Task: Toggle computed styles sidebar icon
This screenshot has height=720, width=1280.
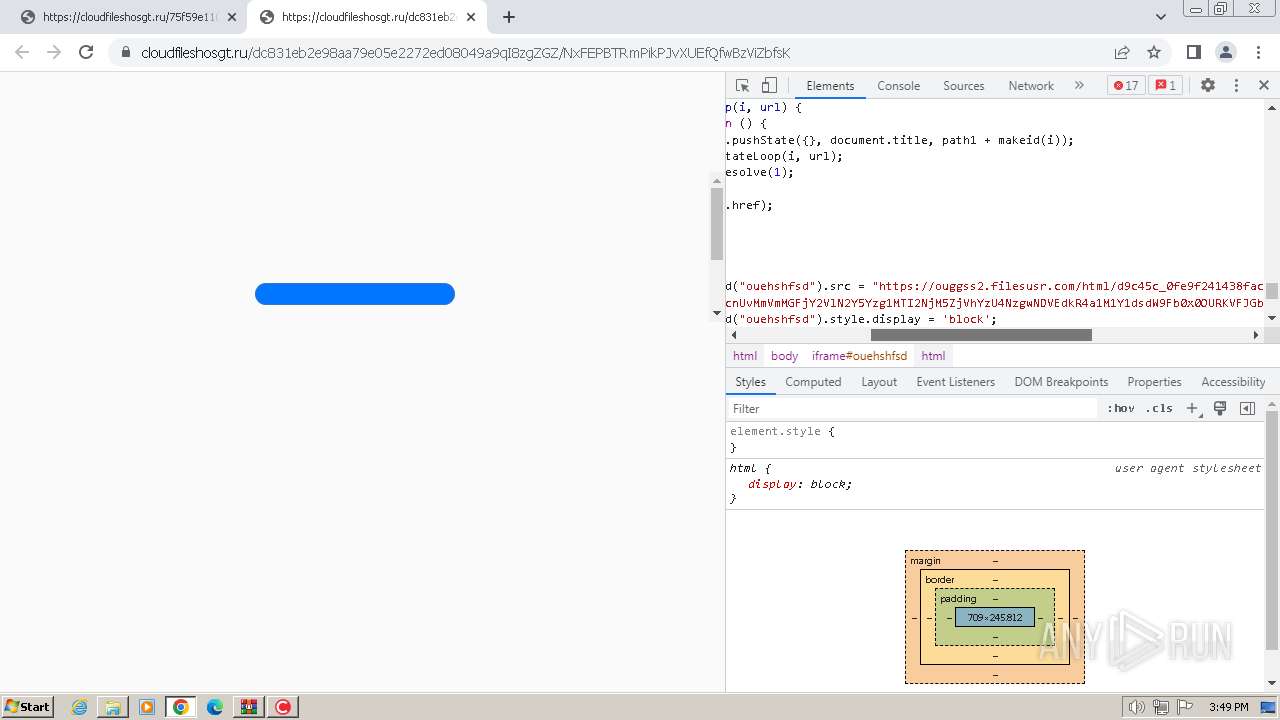Action: 1247,408
